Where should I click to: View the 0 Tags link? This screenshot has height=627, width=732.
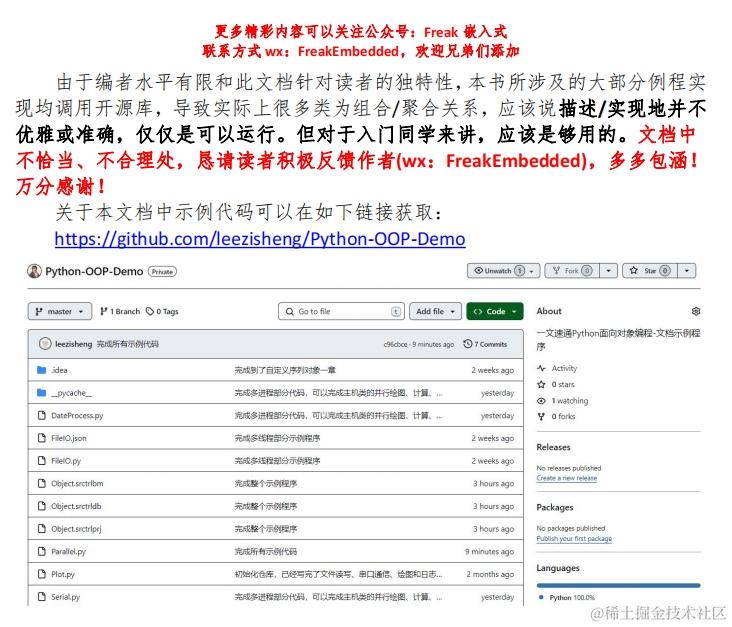click(162, 311)
